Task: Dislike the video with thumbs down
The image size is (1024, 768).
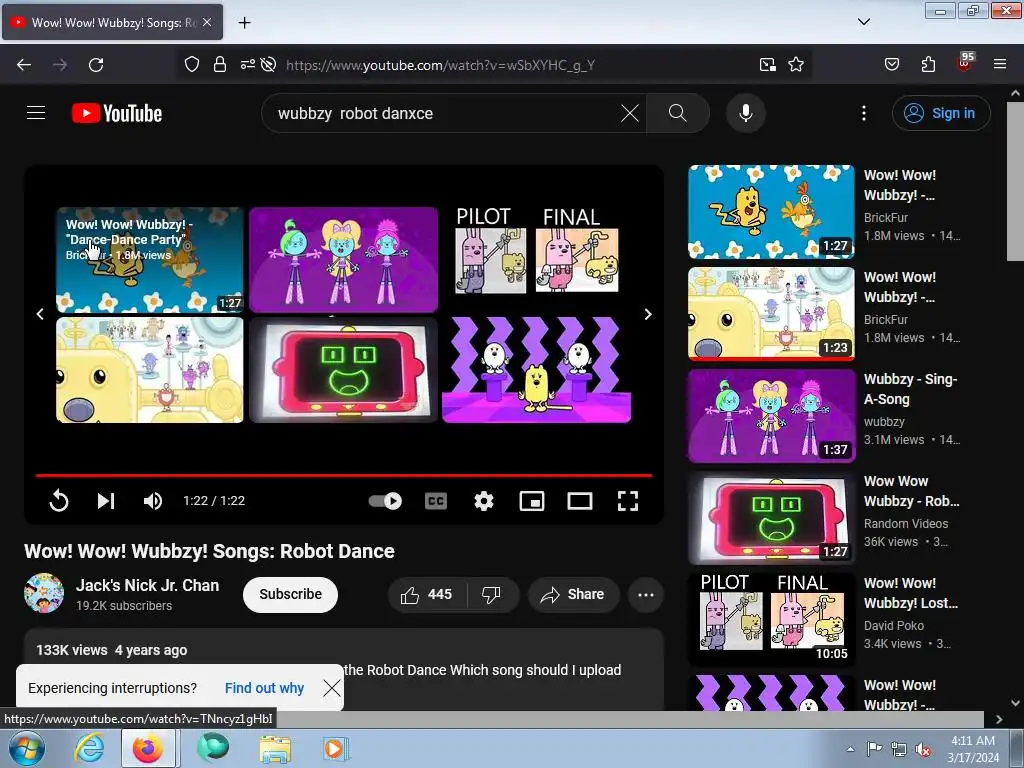Action: [492, 594]
